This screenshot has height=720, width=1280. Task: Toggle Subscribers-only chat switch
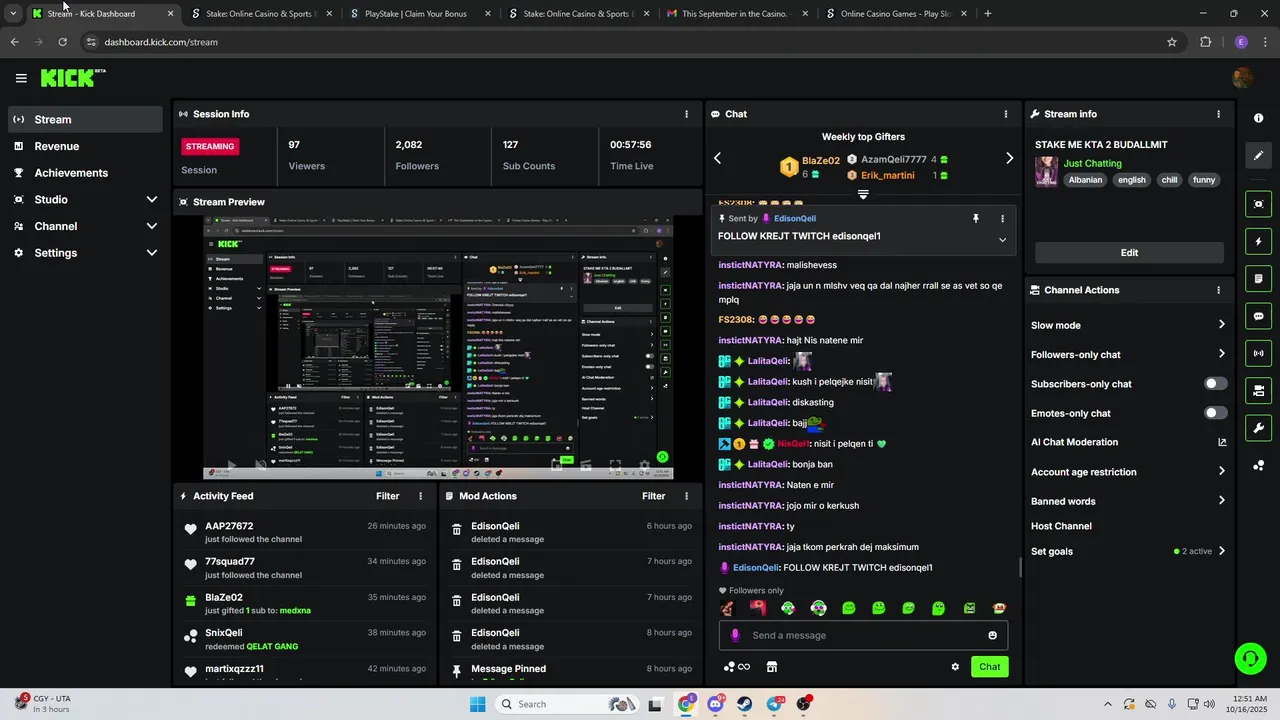[x=1216, y=384]
